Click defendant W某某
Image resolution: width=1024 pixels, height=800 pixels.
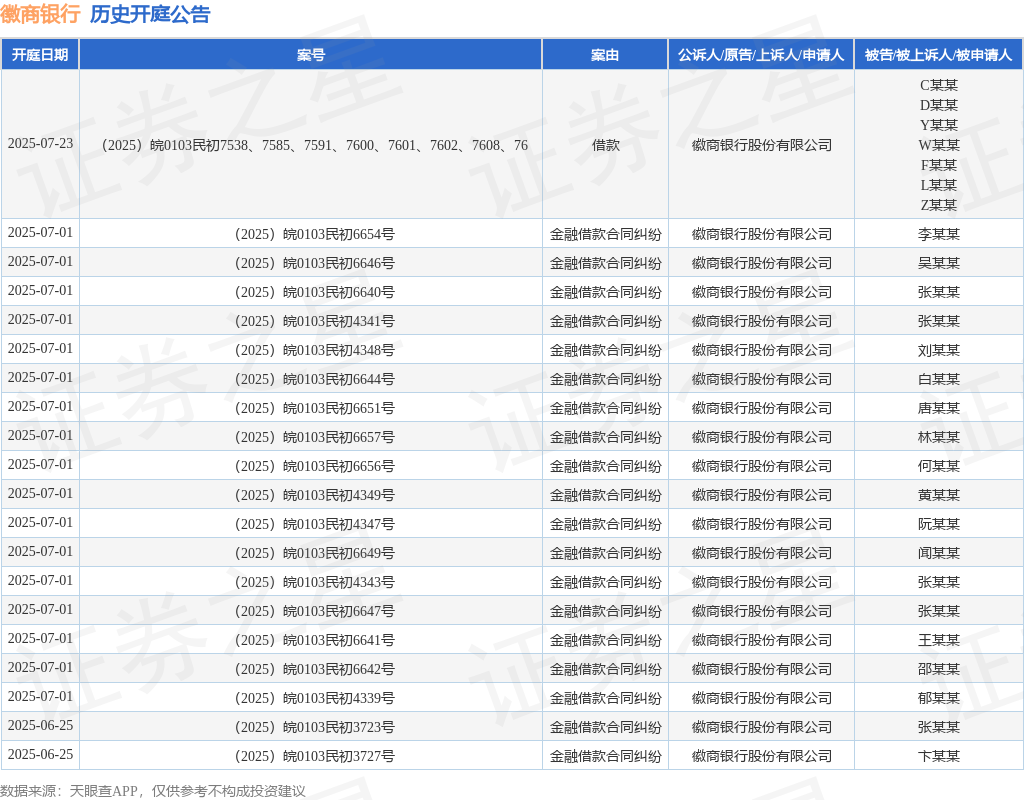coord(938,145)
